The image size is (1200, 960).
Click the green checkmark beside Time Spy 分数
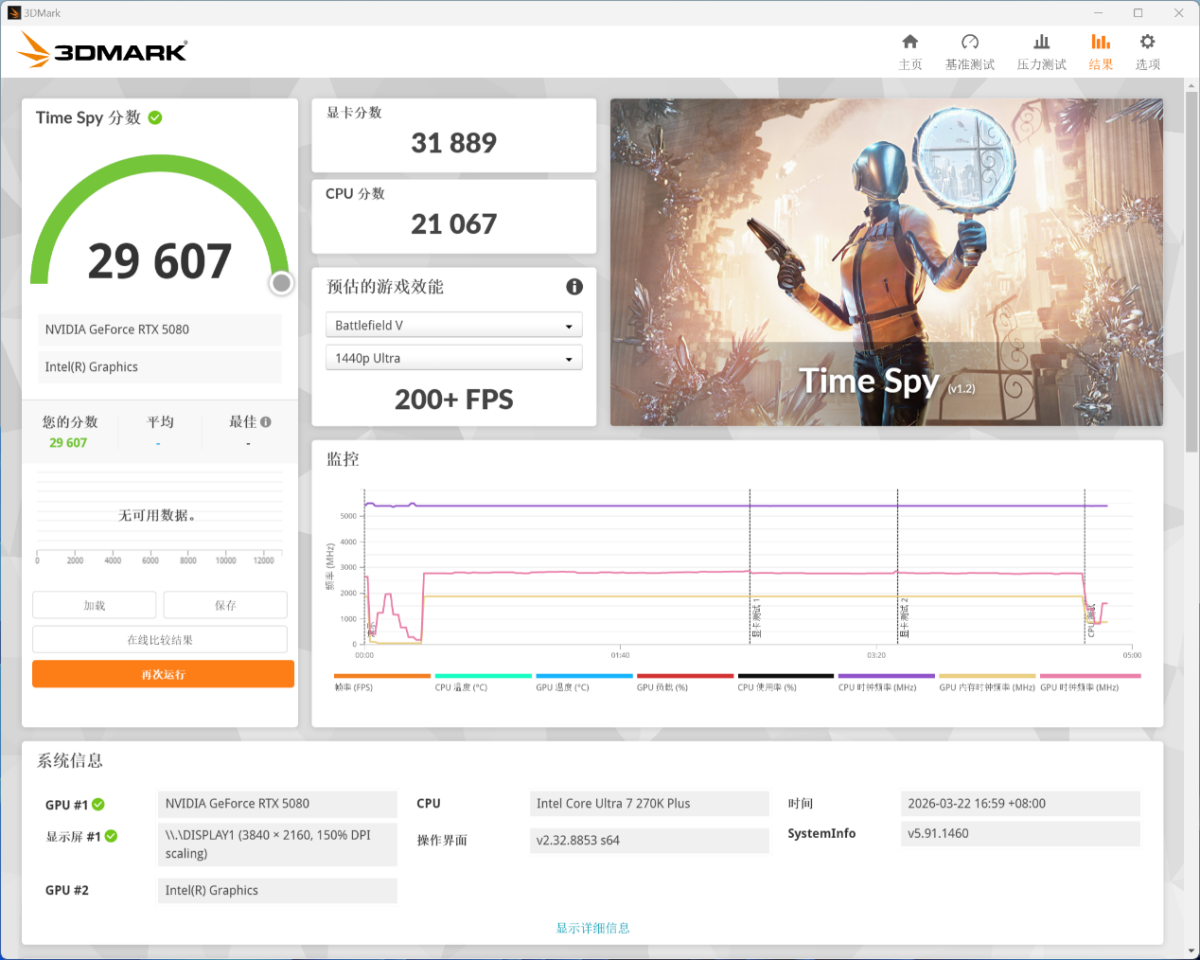[155, 118]
